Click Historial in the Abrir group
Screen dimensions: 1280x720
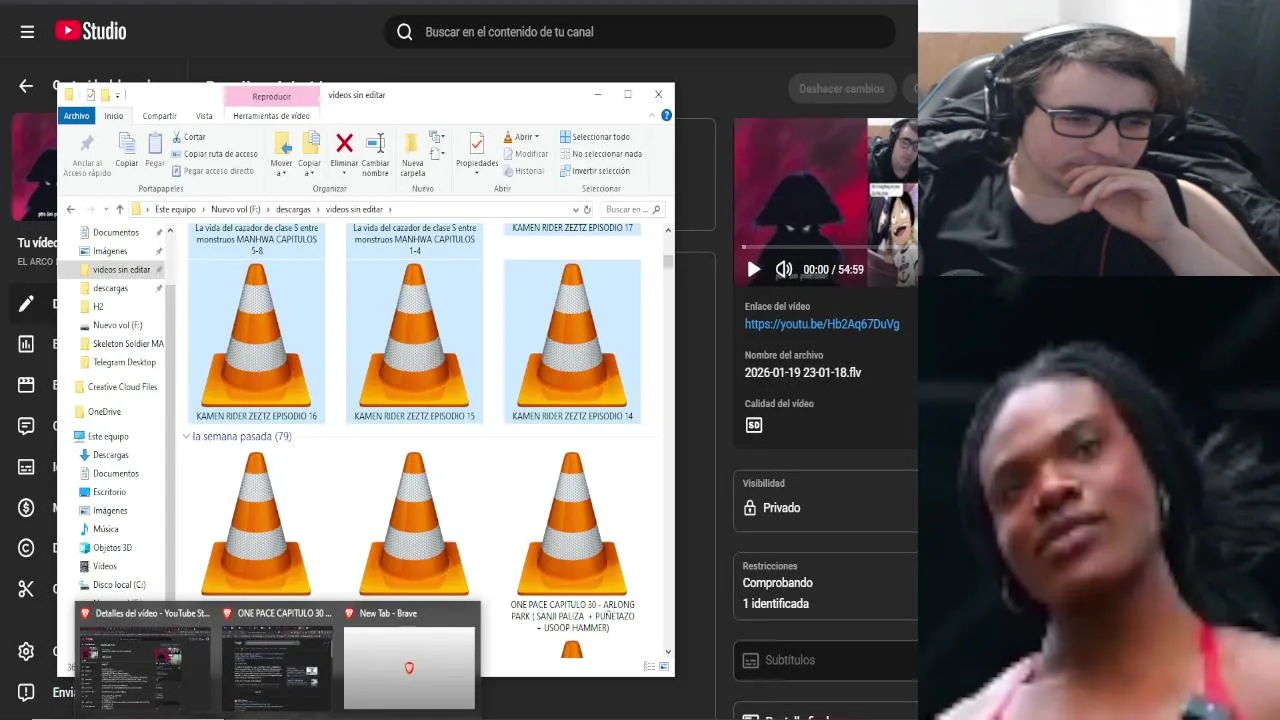click(x=524, y=171)
